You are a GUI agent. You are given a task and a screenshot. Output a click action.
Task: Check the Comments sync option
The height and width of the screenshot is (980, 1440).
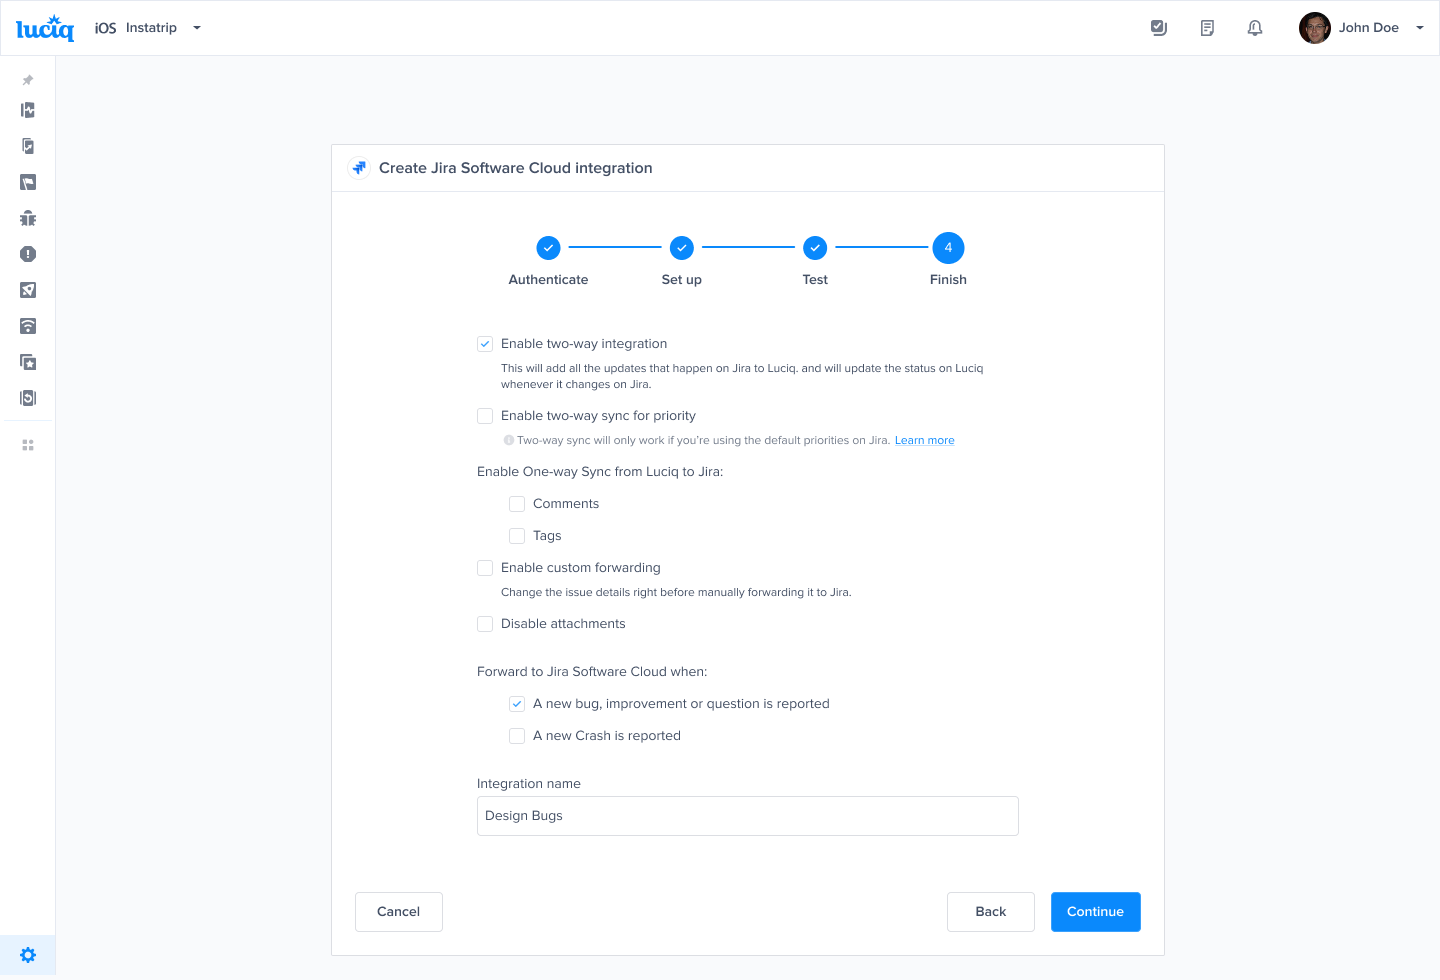[517, 504]
